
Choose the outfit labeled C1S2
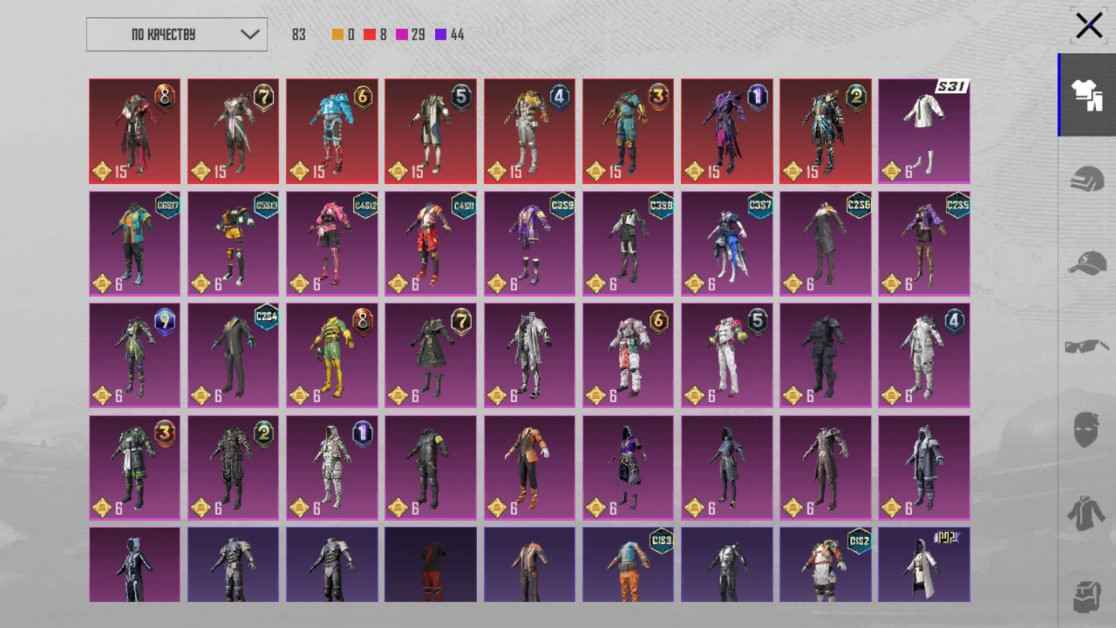pos(826,565)
